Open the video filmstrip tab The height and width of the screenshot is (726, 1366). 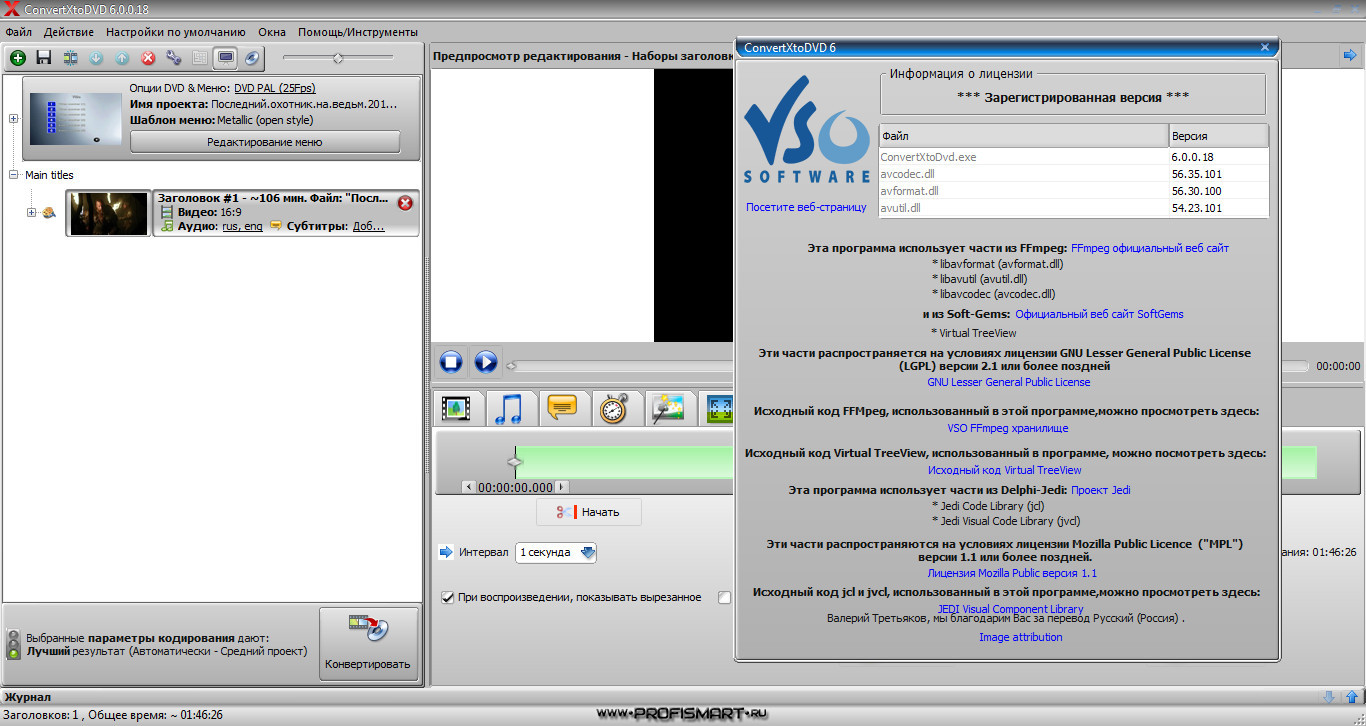pyautogui.click(x=457, y=408)
